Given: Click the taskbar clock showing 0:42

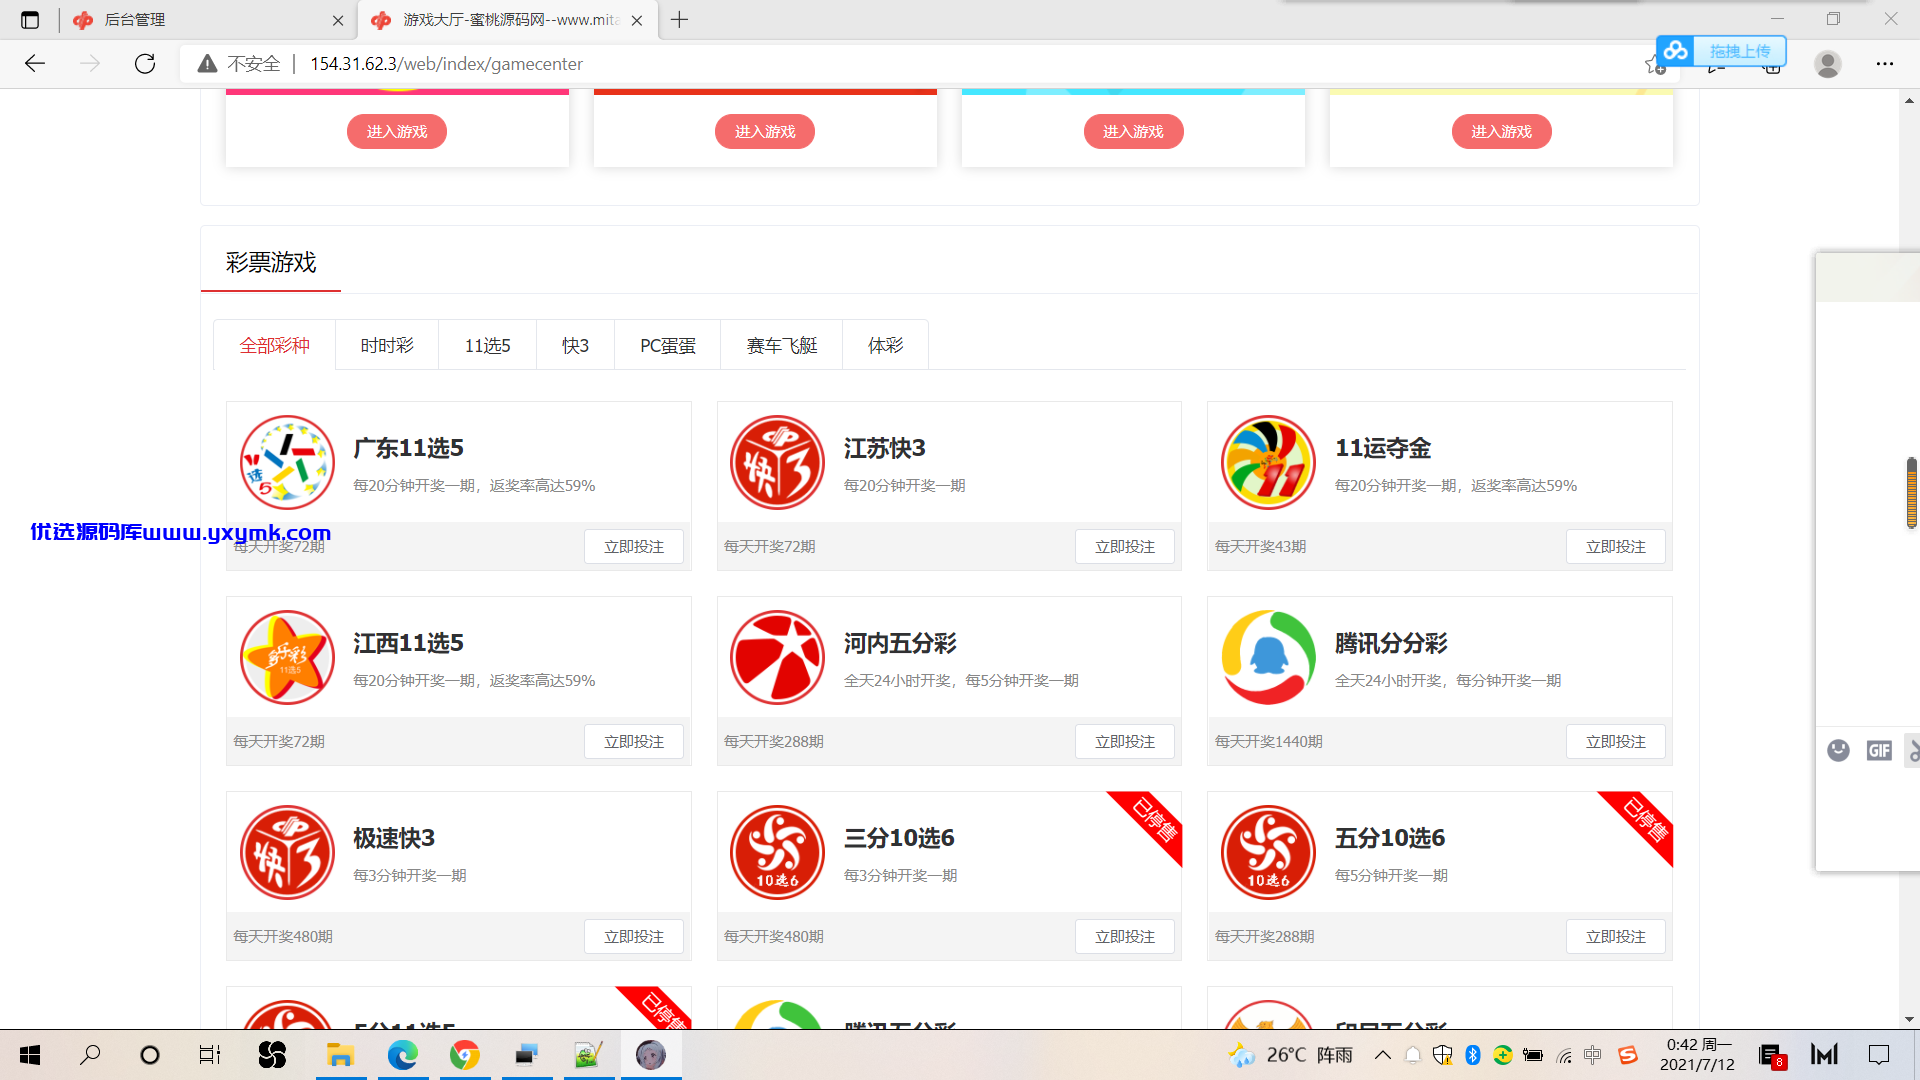Looking at the screenshot, I should click(1698, 1055).
